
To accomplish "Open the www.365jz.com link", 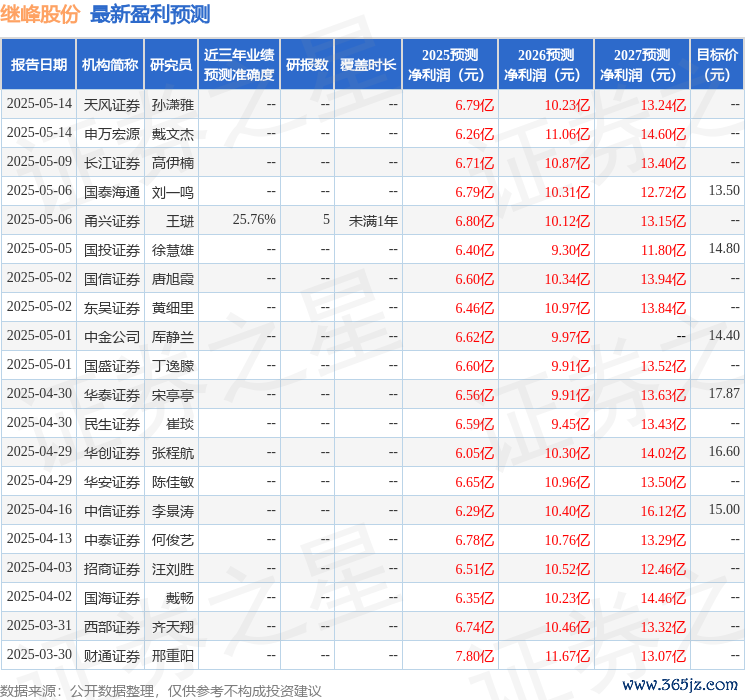I will tap(679, 685).
